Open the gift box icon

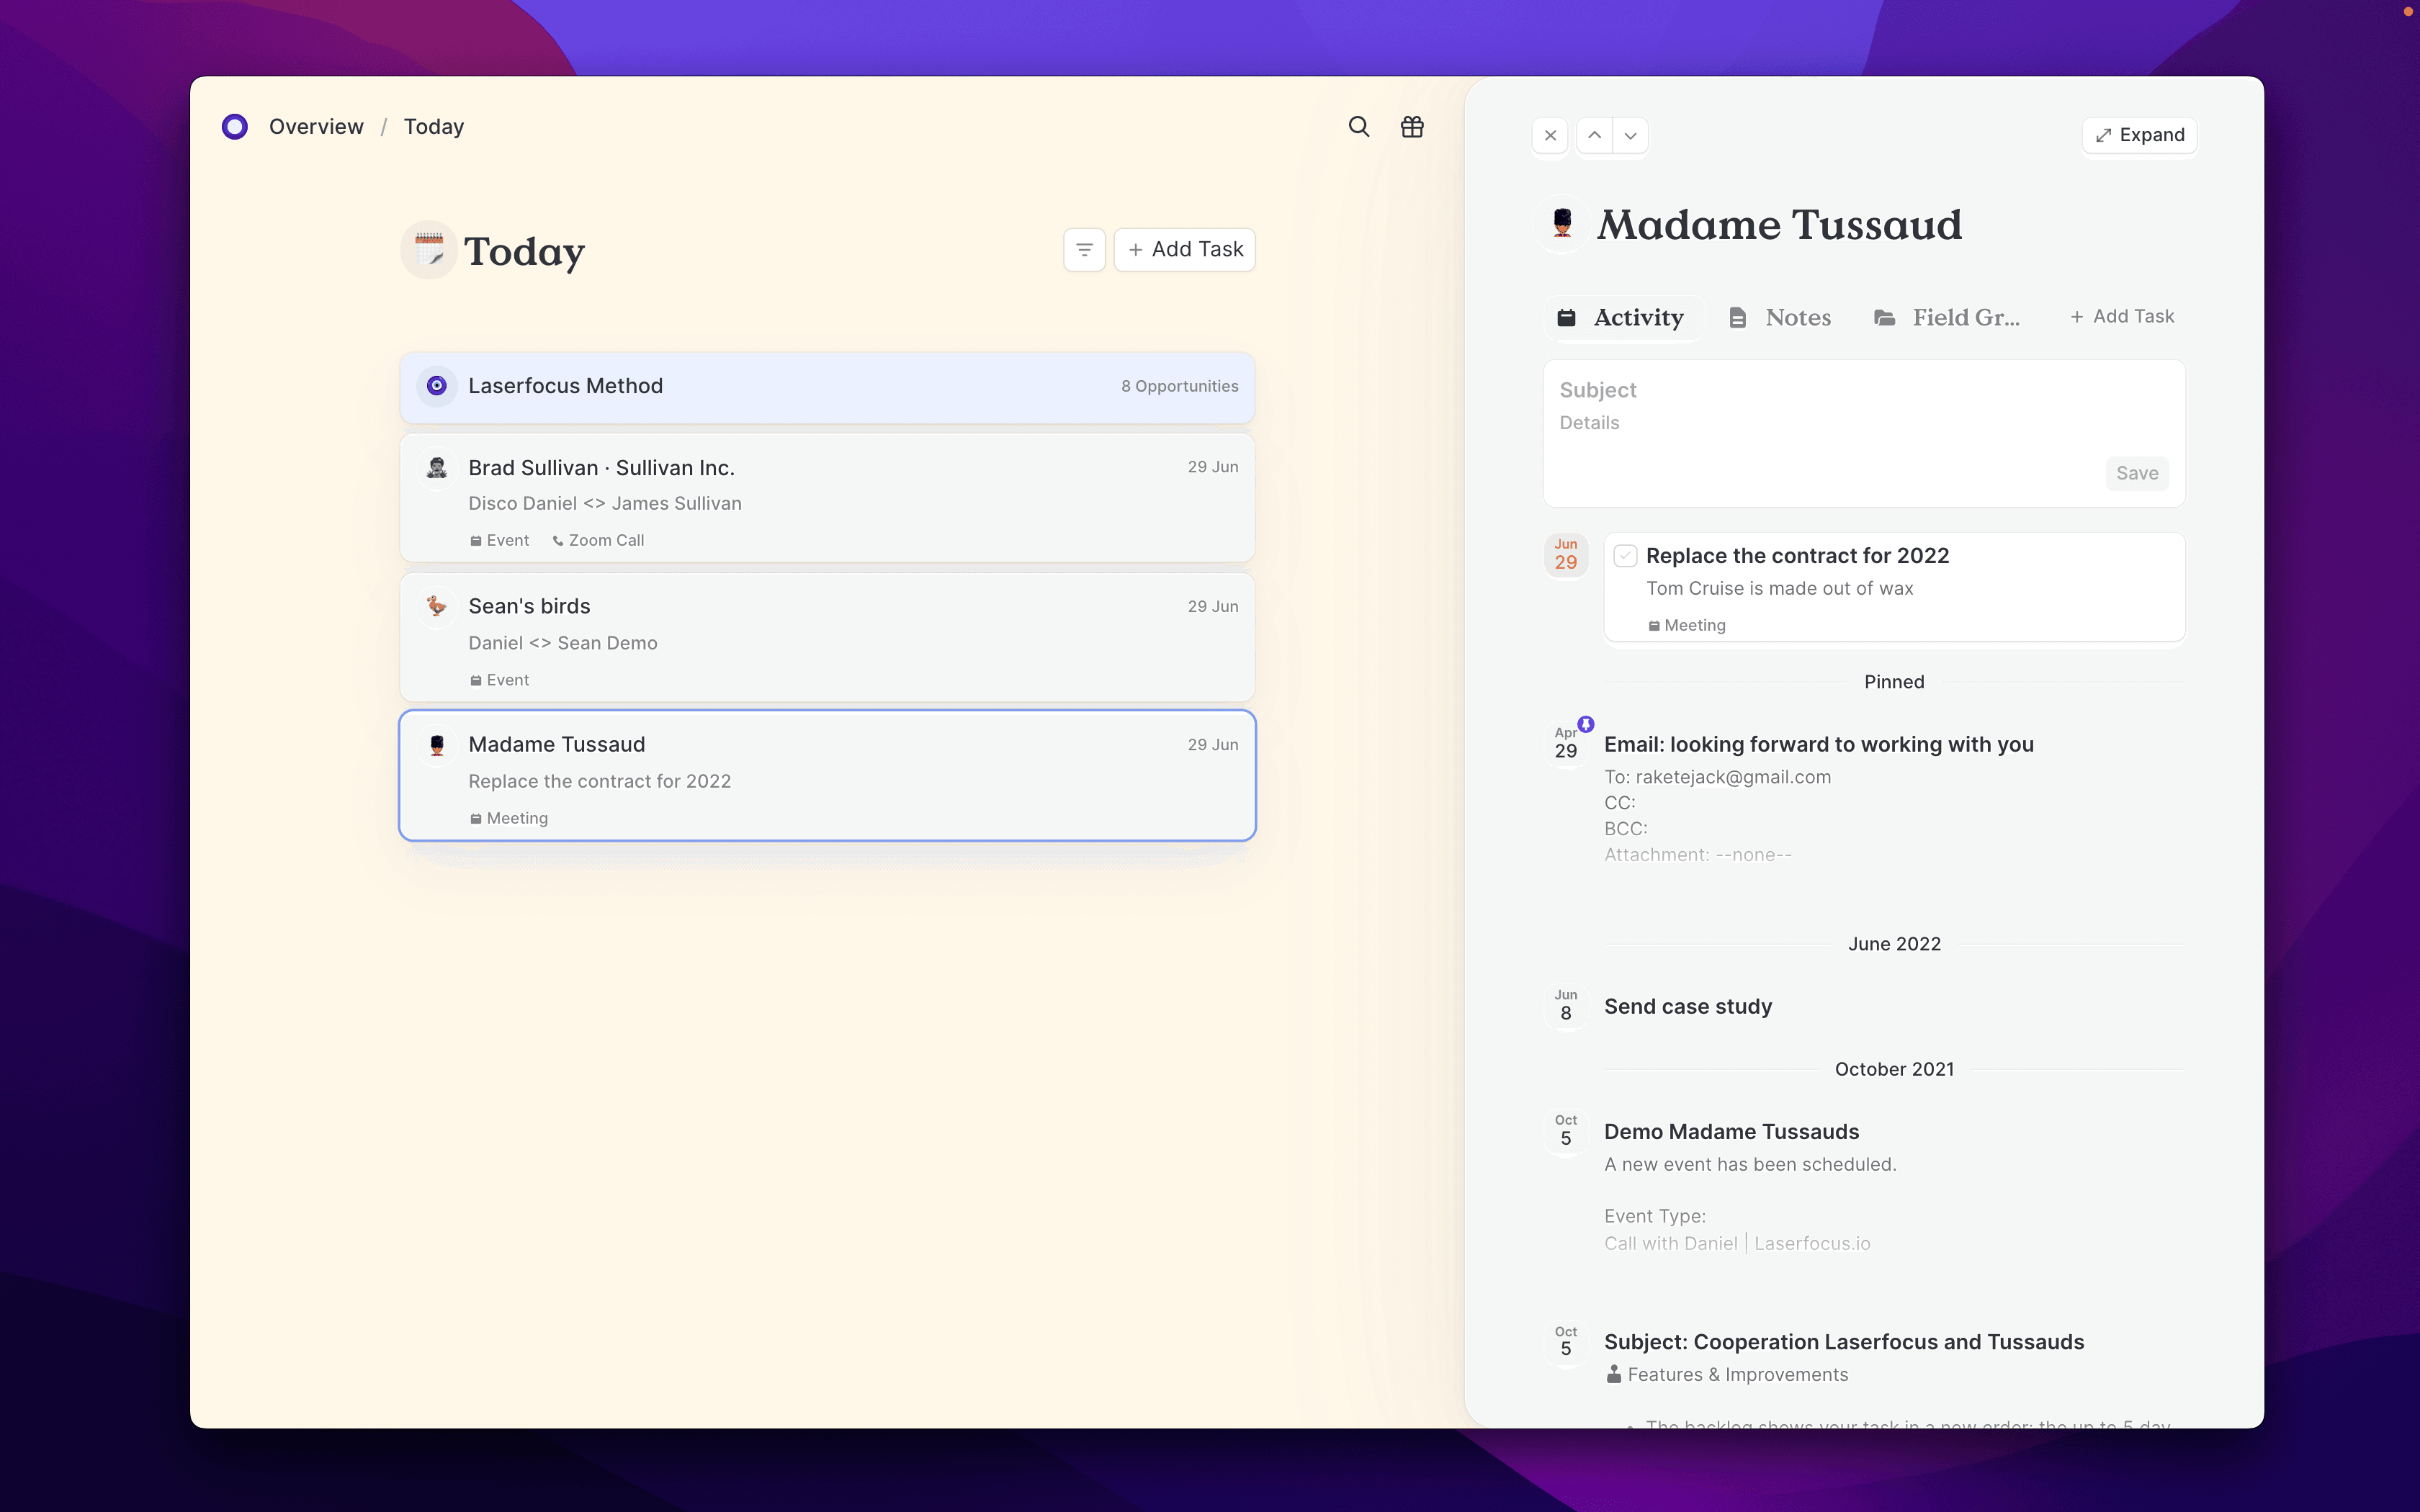pos(1411,127)
